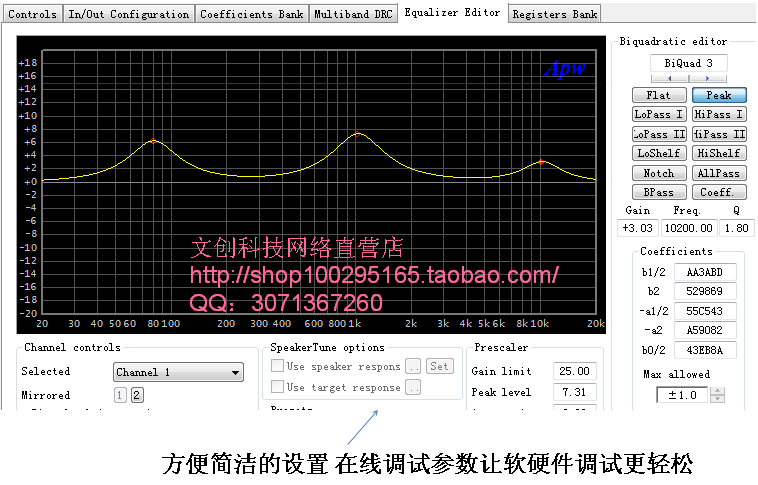Increase Max allowed value with up arrow

[x=716, y=390]
